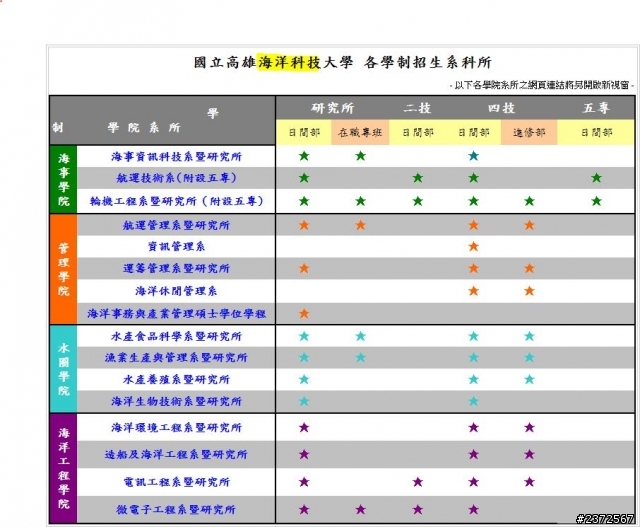
Task: Open the 電訊工程系暨研究所 link
Action: [176, 482]
